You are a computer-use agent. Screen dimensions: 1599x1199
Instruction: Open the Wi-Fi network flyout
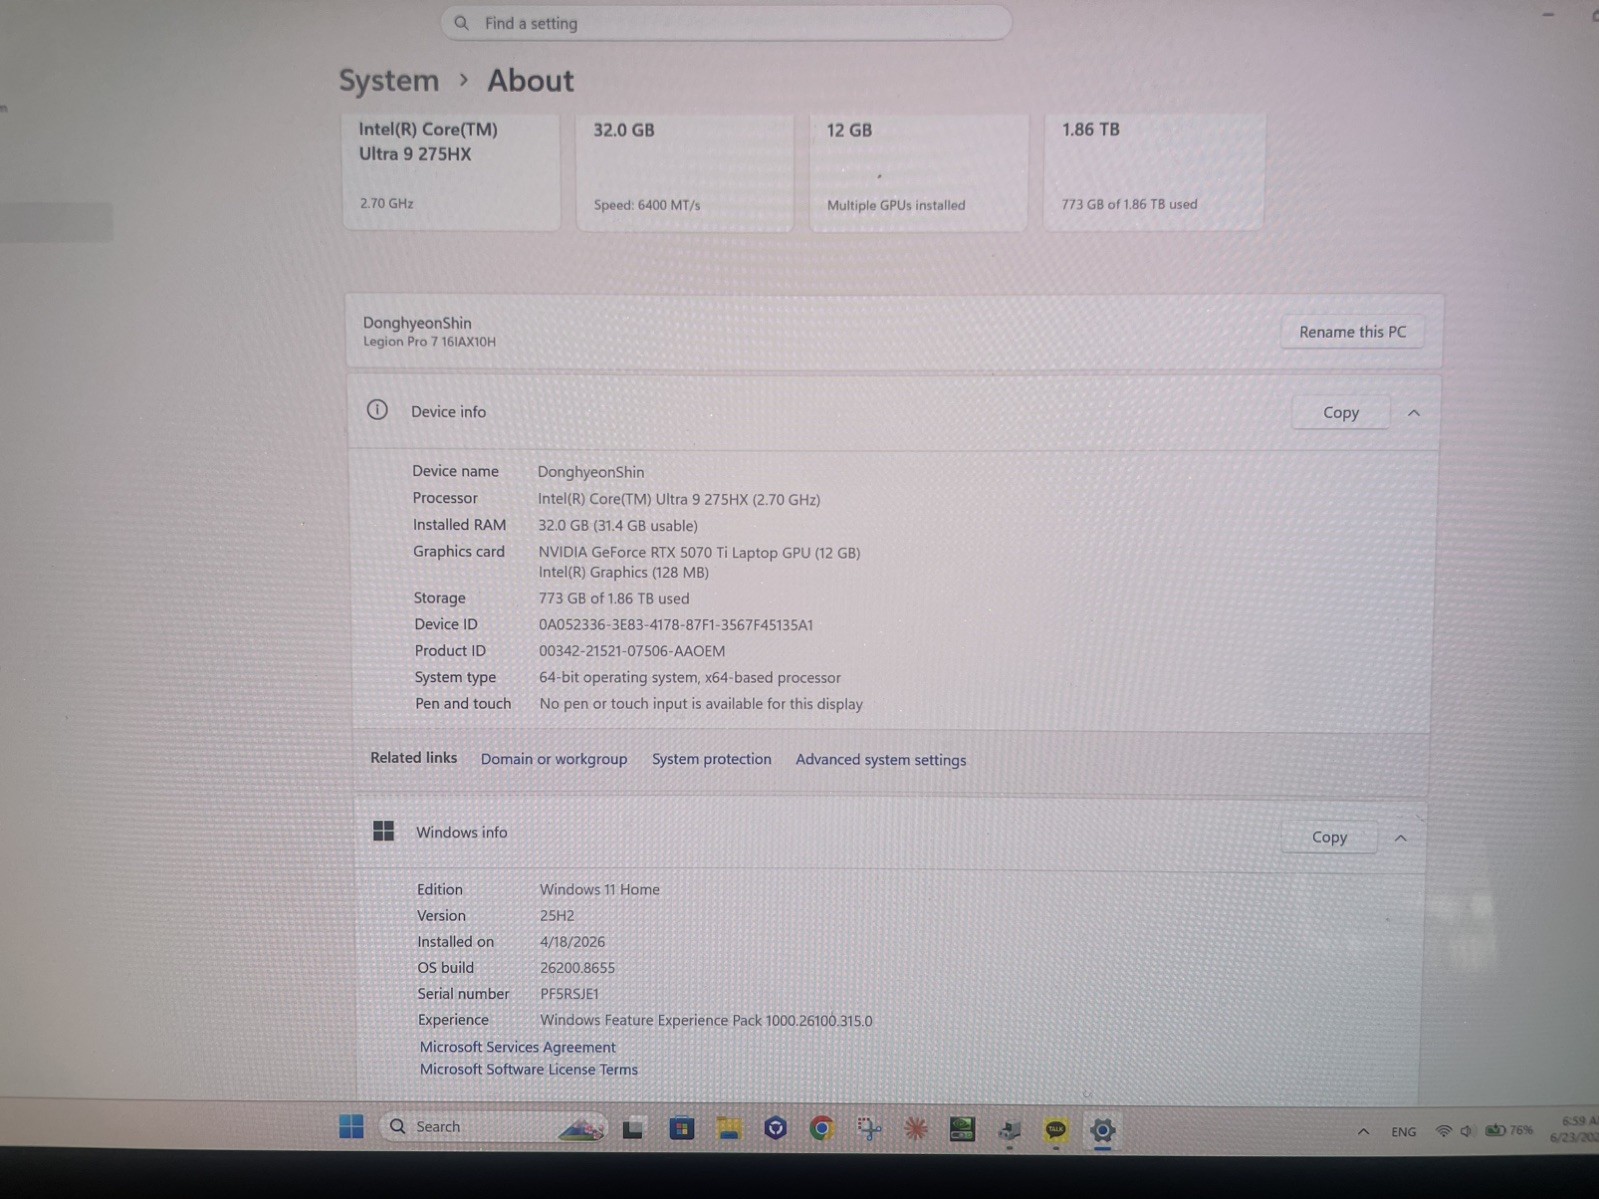point(1443,1131)
